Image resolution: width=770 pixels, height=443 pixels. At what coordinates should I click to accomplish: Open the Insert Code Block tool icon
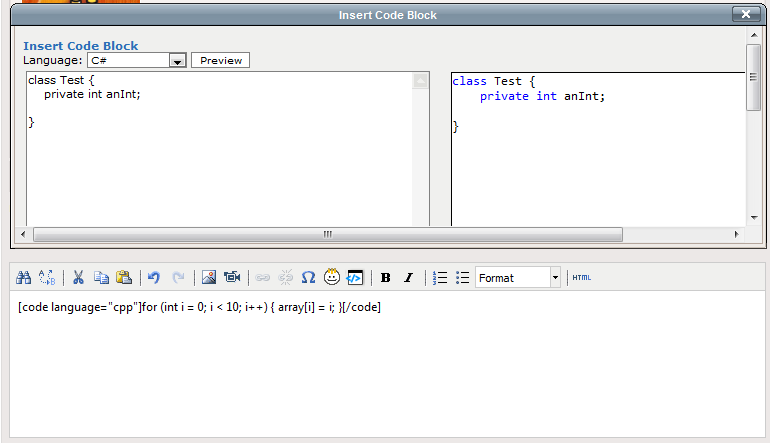(x=355, y=278)
